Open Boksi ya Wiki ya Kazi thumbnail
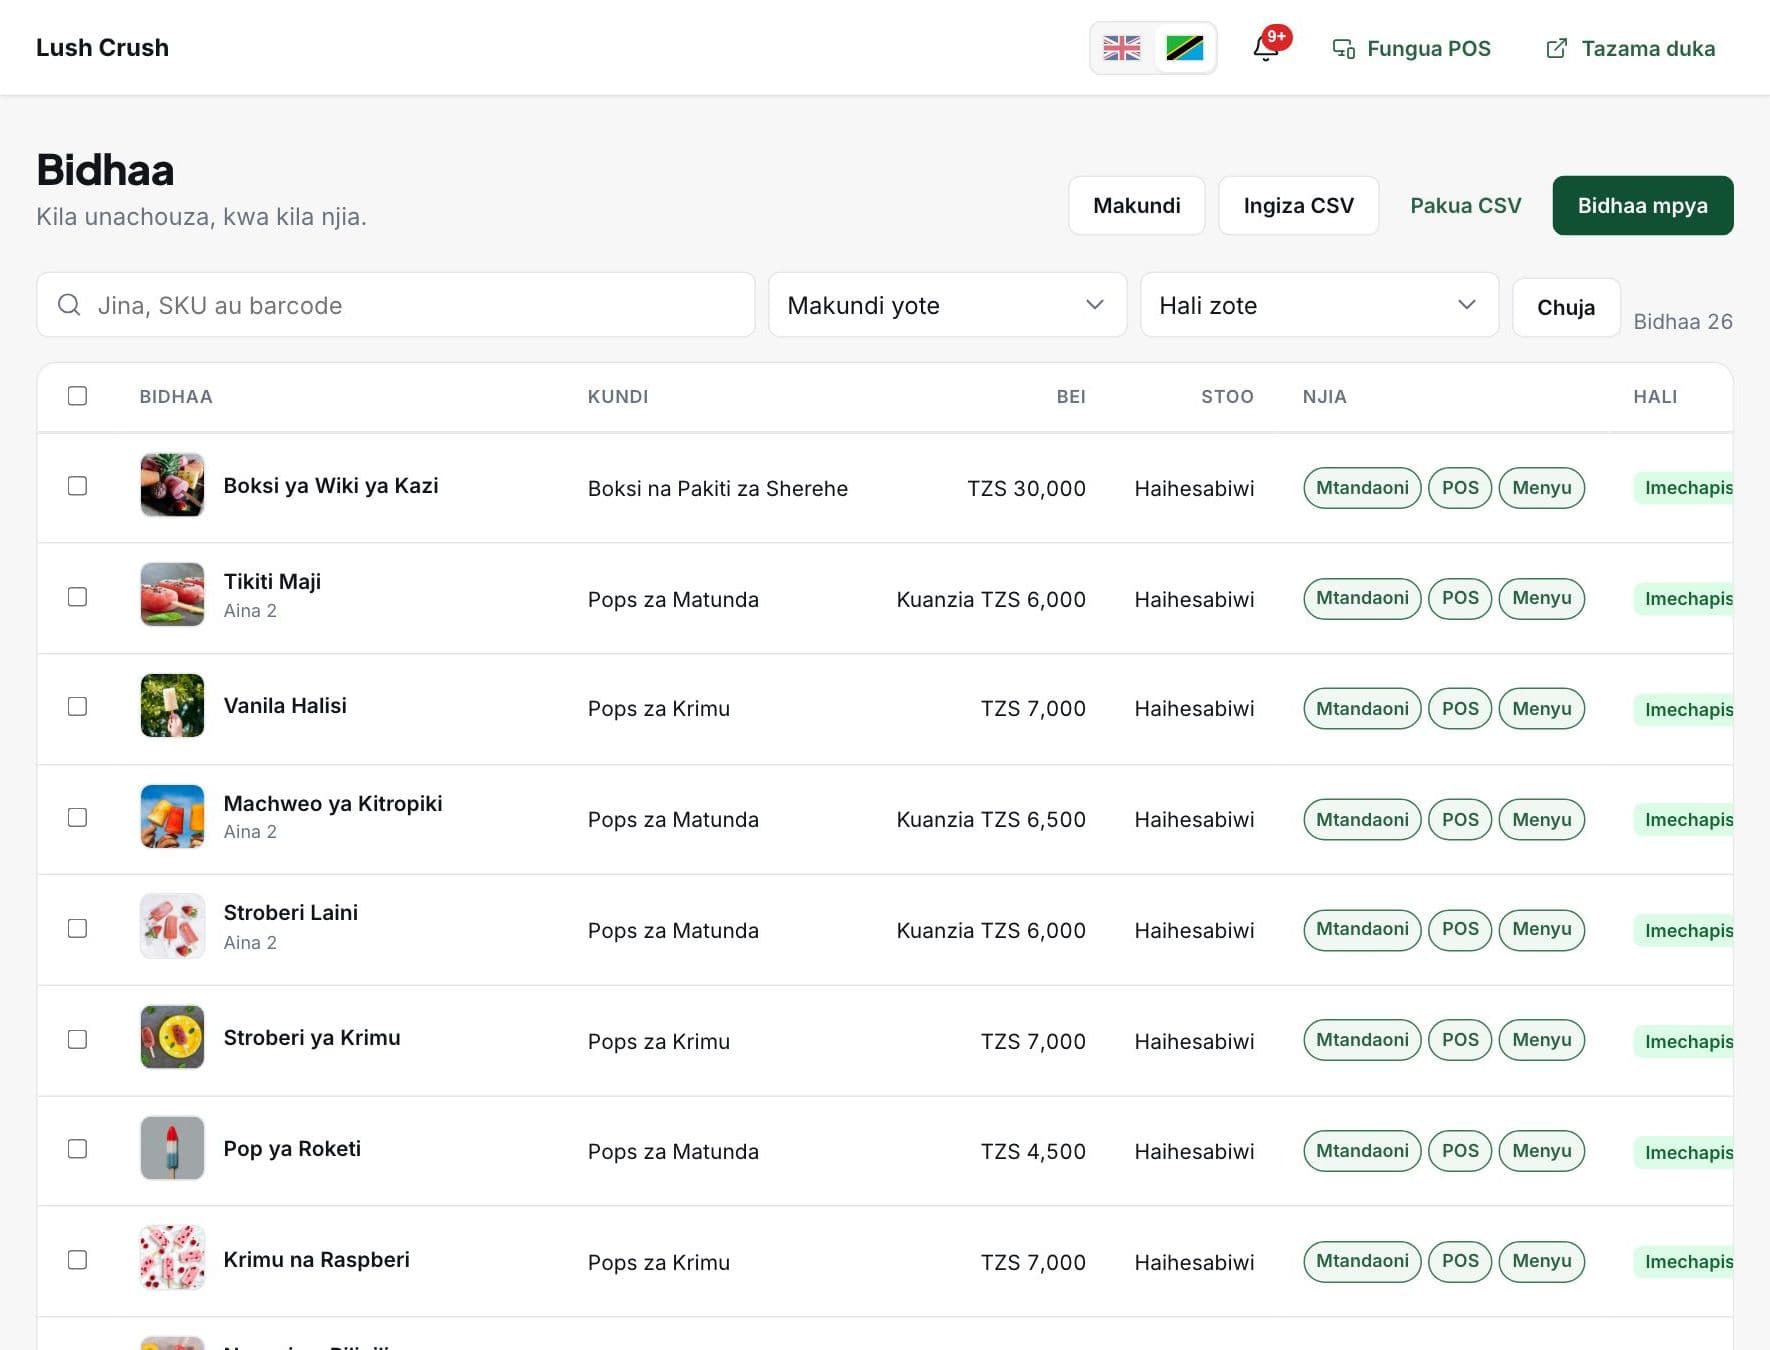1770x1350 pixels. [x=172, y=485]
